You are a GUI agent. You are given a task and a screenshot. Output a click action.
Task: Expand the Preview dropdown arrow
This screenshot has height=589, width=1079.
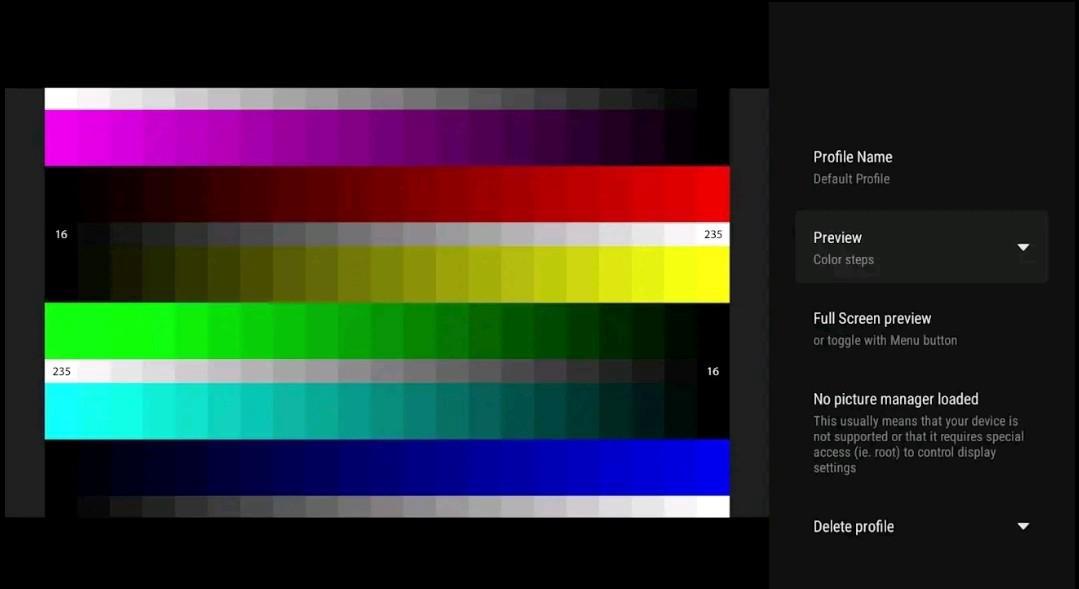tap(1023, 246)
